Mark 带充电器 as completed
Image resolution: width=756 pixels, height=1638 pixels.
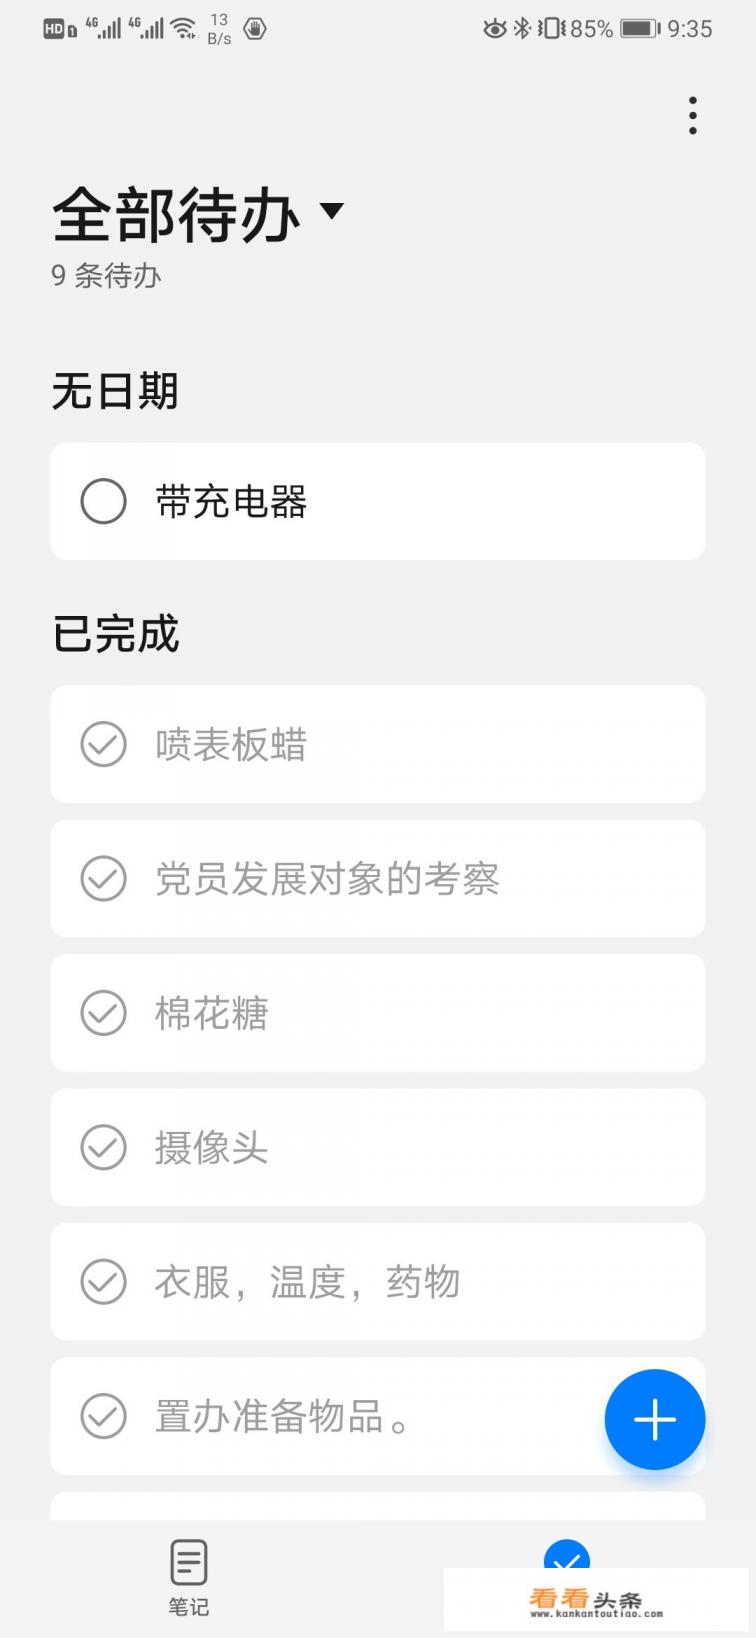pos(103,501)
